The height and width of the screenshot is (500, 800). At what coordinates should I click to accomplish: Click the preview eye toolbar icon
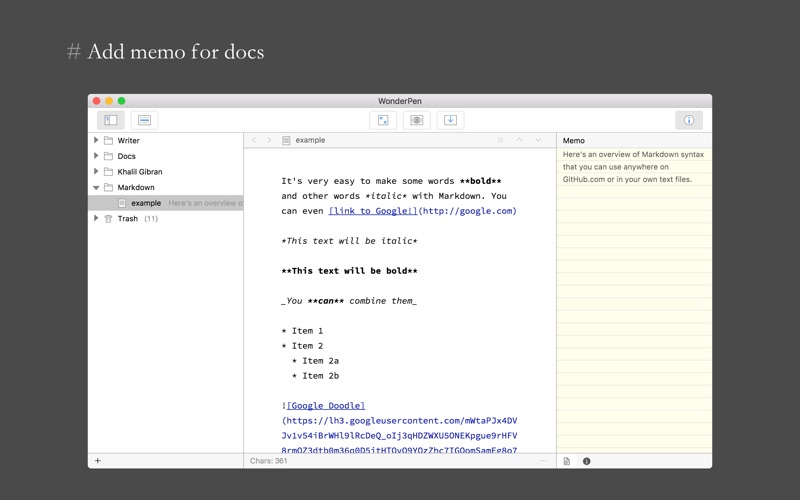click(x=417, y=120)
